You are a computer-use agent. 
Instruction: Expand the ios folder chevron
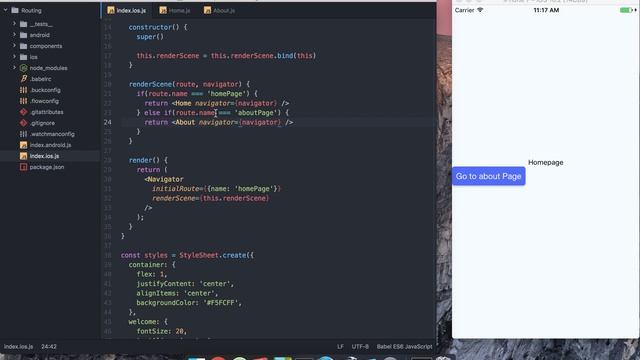coord(14,57)
